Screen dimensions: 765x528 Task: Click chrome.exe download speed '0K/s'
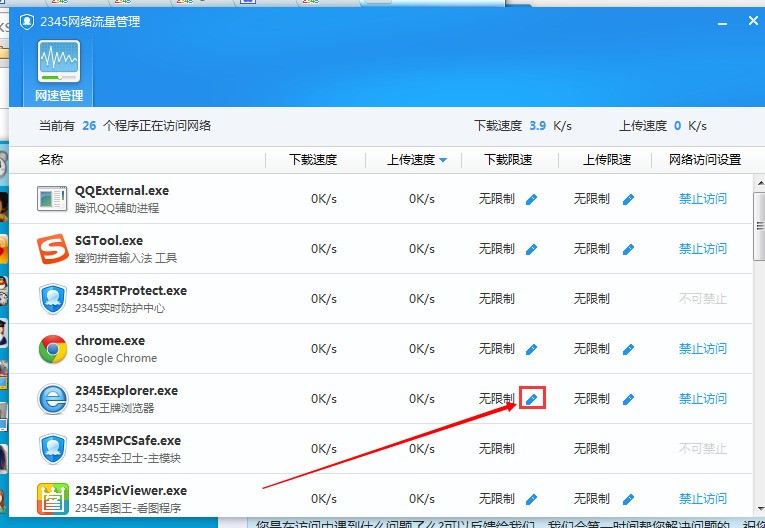click(x=324, y=349)
